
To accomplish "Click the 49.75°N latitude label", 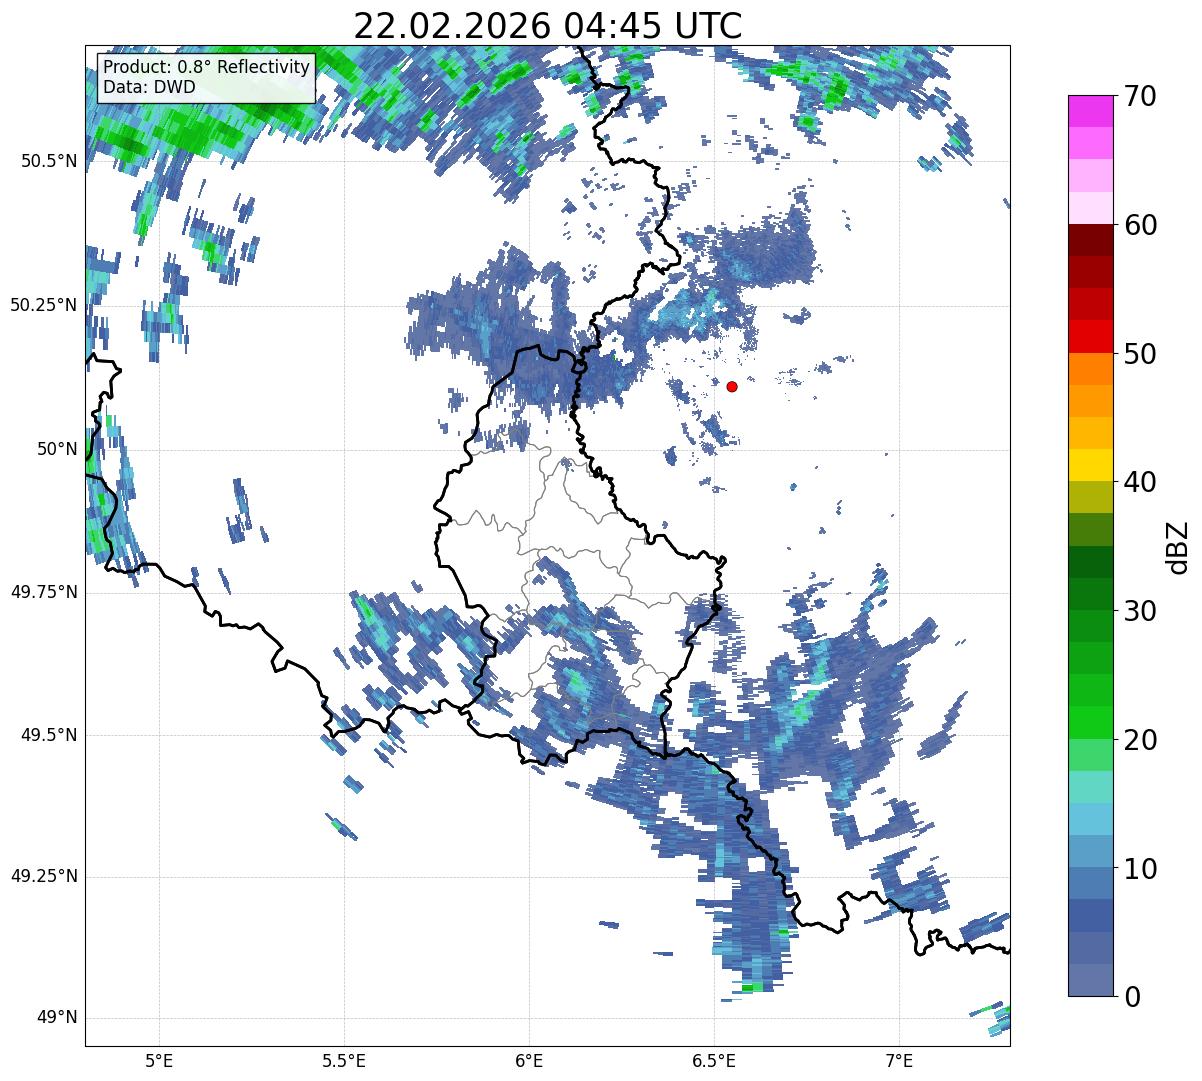I will [44, 592].
